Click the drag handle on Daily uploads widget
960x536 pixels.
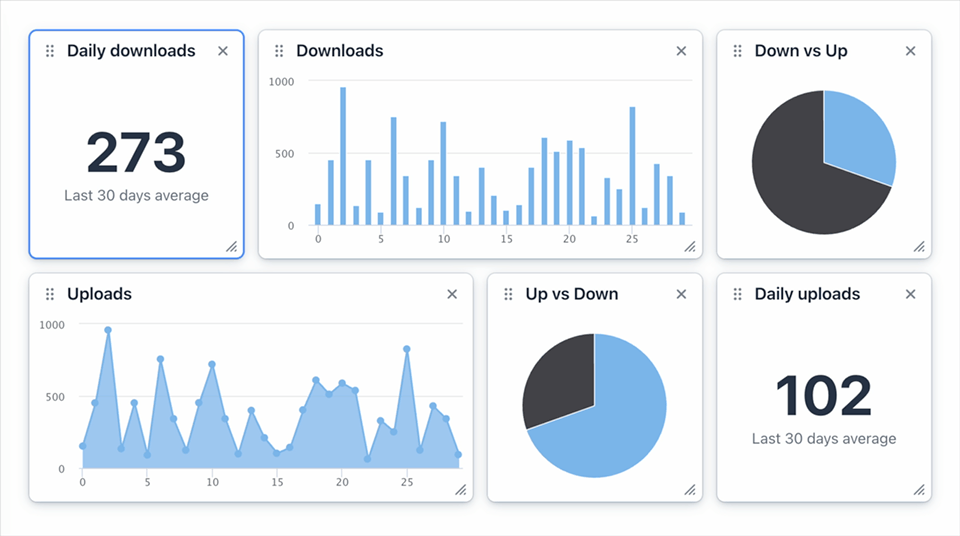(738, 294)
